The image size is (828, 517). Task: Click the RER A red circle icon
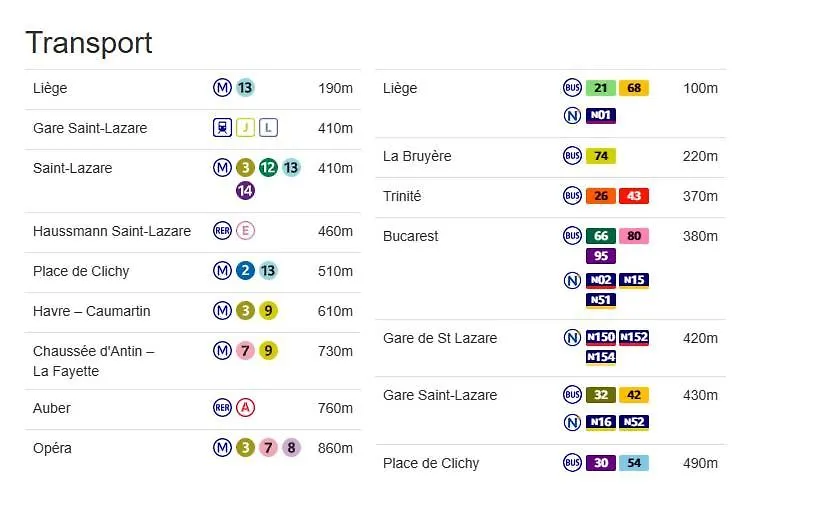245,408
